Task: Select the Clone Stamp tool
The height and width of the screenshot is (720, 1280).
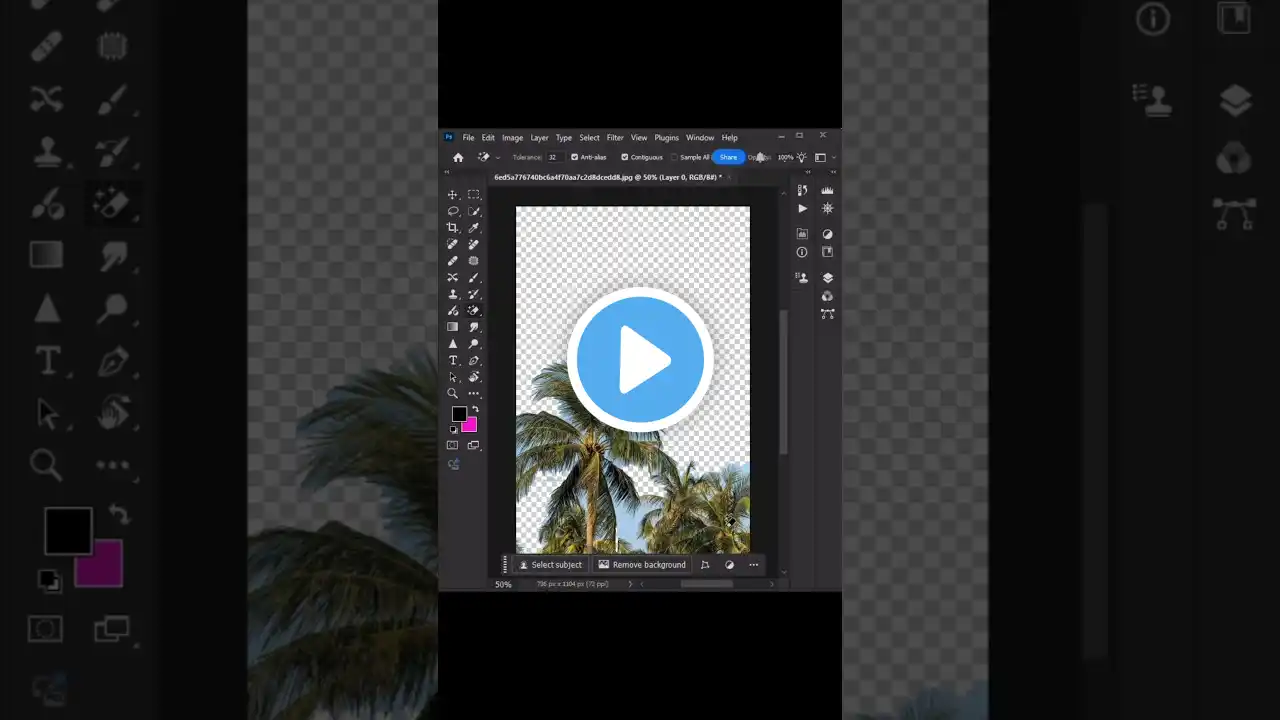Action: pyautogui.click(x=452, y=294)
